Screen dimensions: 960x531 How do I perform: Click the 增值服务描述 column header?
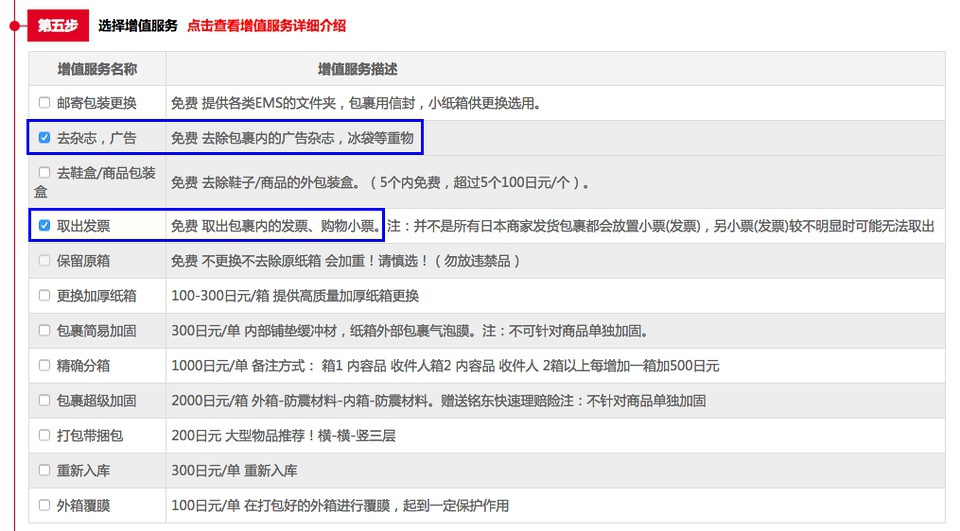coord(358,69)
